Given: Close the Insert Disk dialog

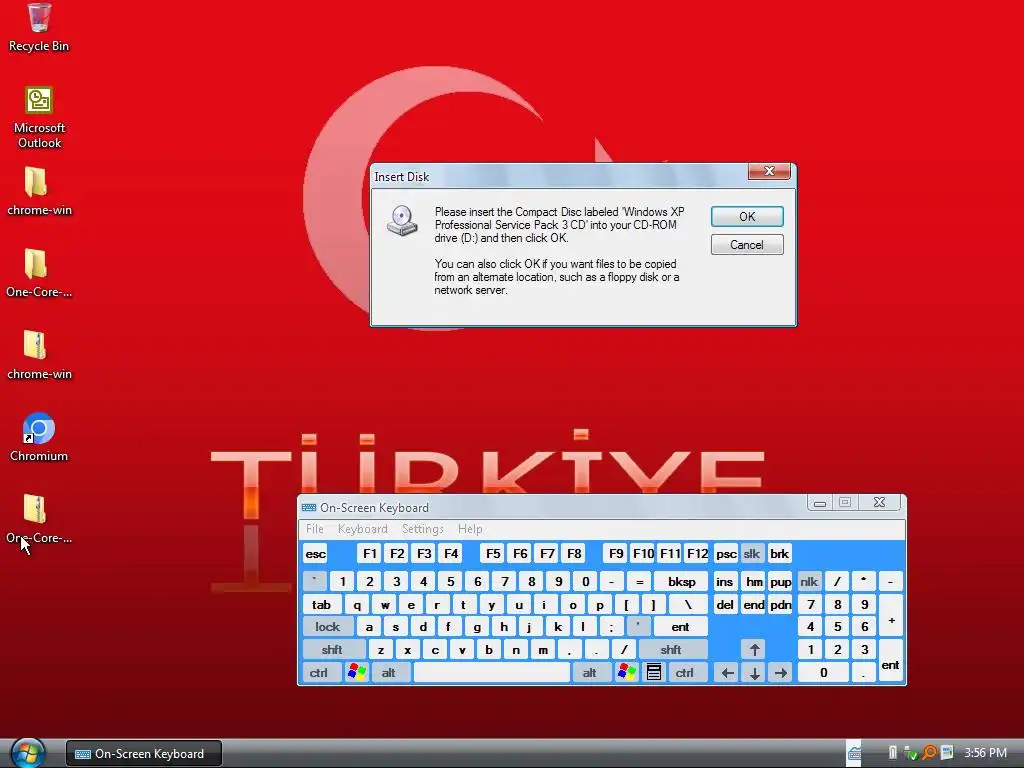Looking at the screenshot, I should [x=769, y=171].
